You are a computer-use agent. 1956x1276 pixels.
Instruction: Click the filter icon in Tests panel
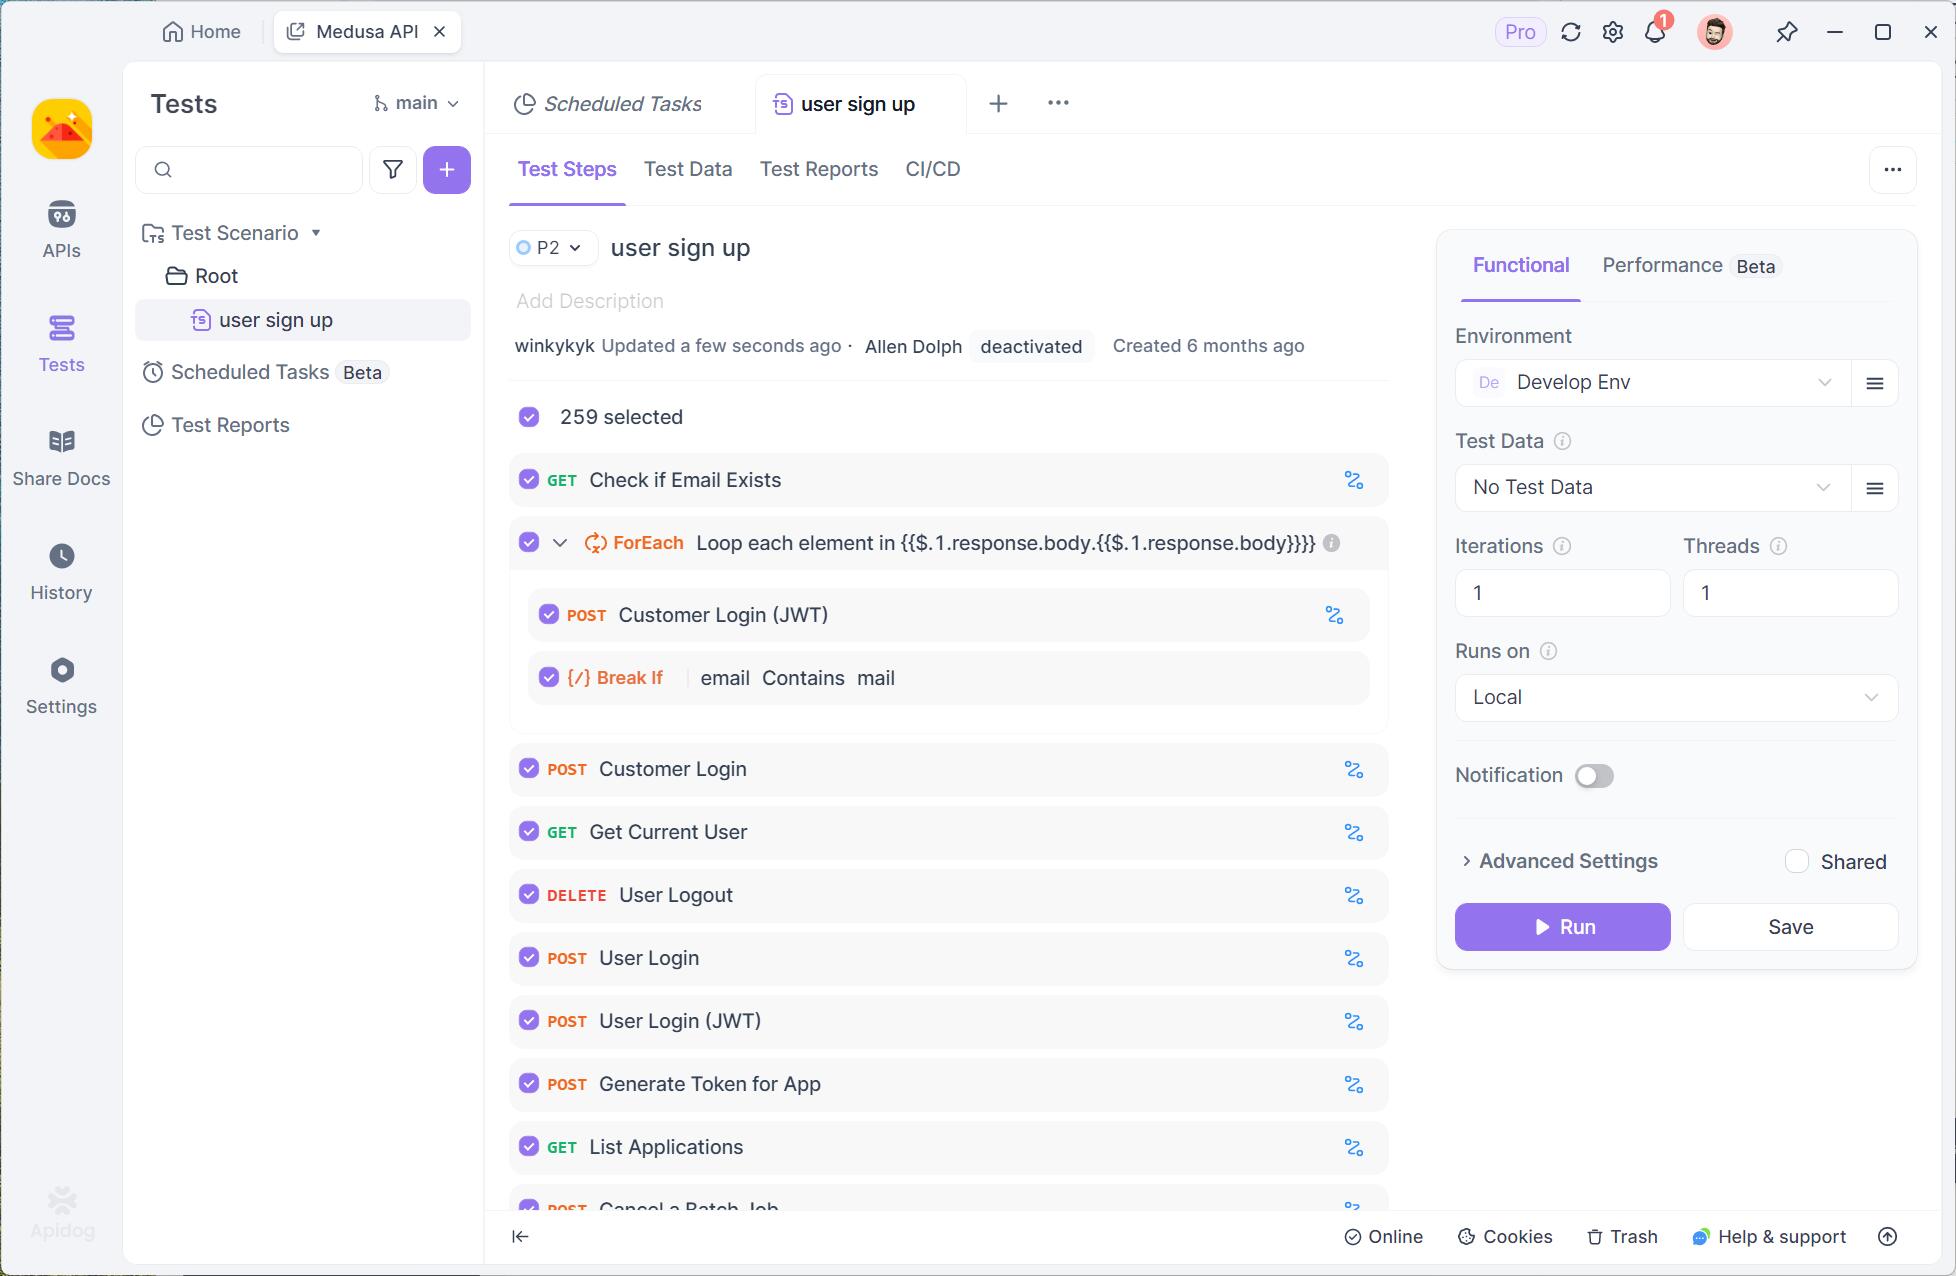coord(392,168)
